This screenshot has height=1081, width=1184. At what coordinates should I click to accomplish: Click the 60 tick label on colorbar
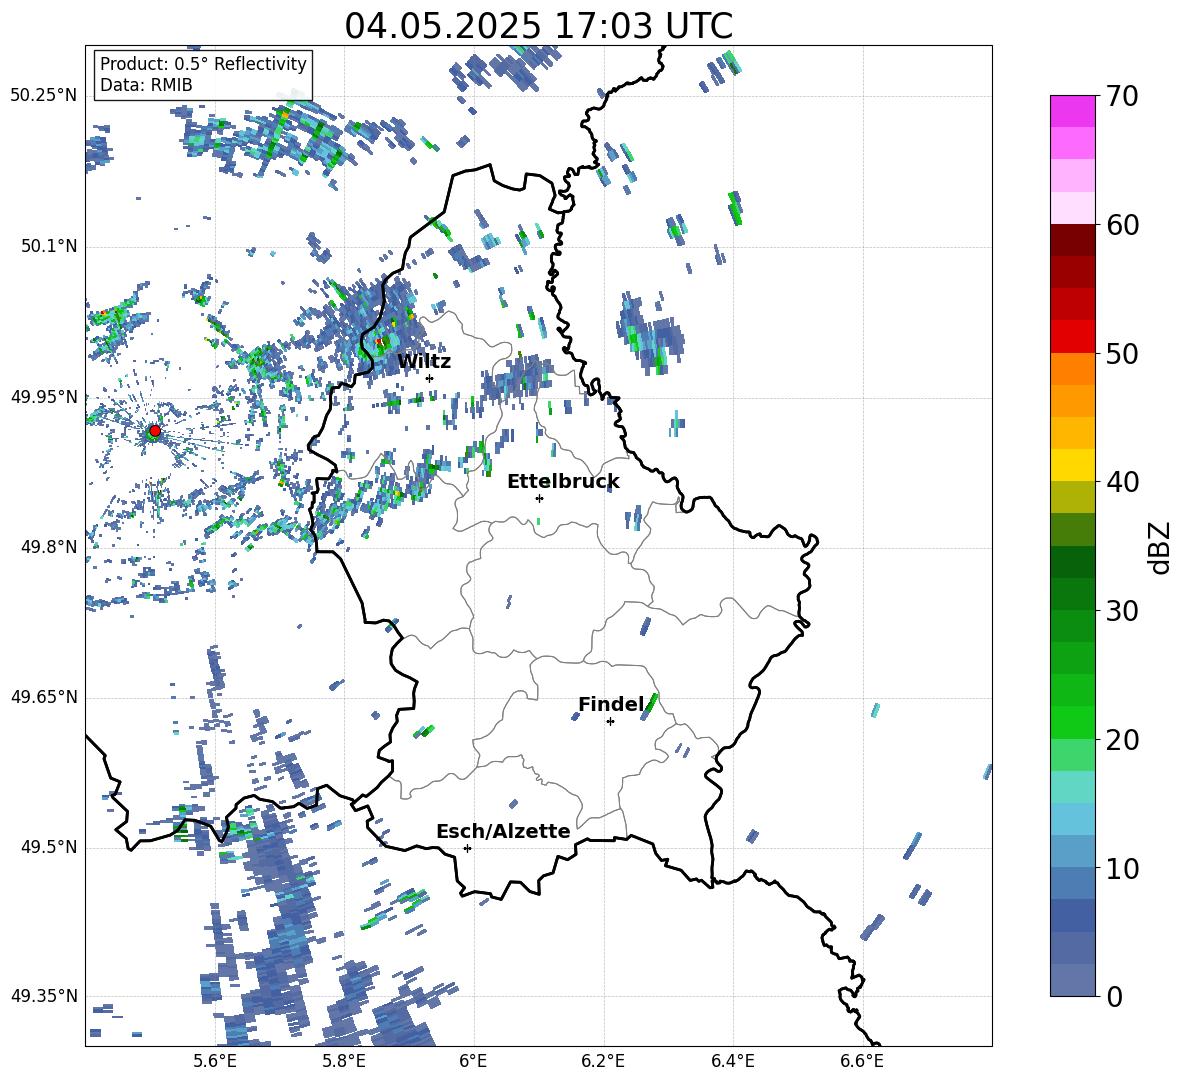1122,225
